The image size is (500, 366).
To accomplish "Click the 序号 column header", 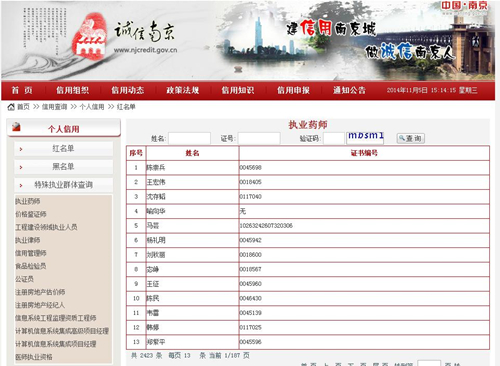I will [x=136, y=153].
